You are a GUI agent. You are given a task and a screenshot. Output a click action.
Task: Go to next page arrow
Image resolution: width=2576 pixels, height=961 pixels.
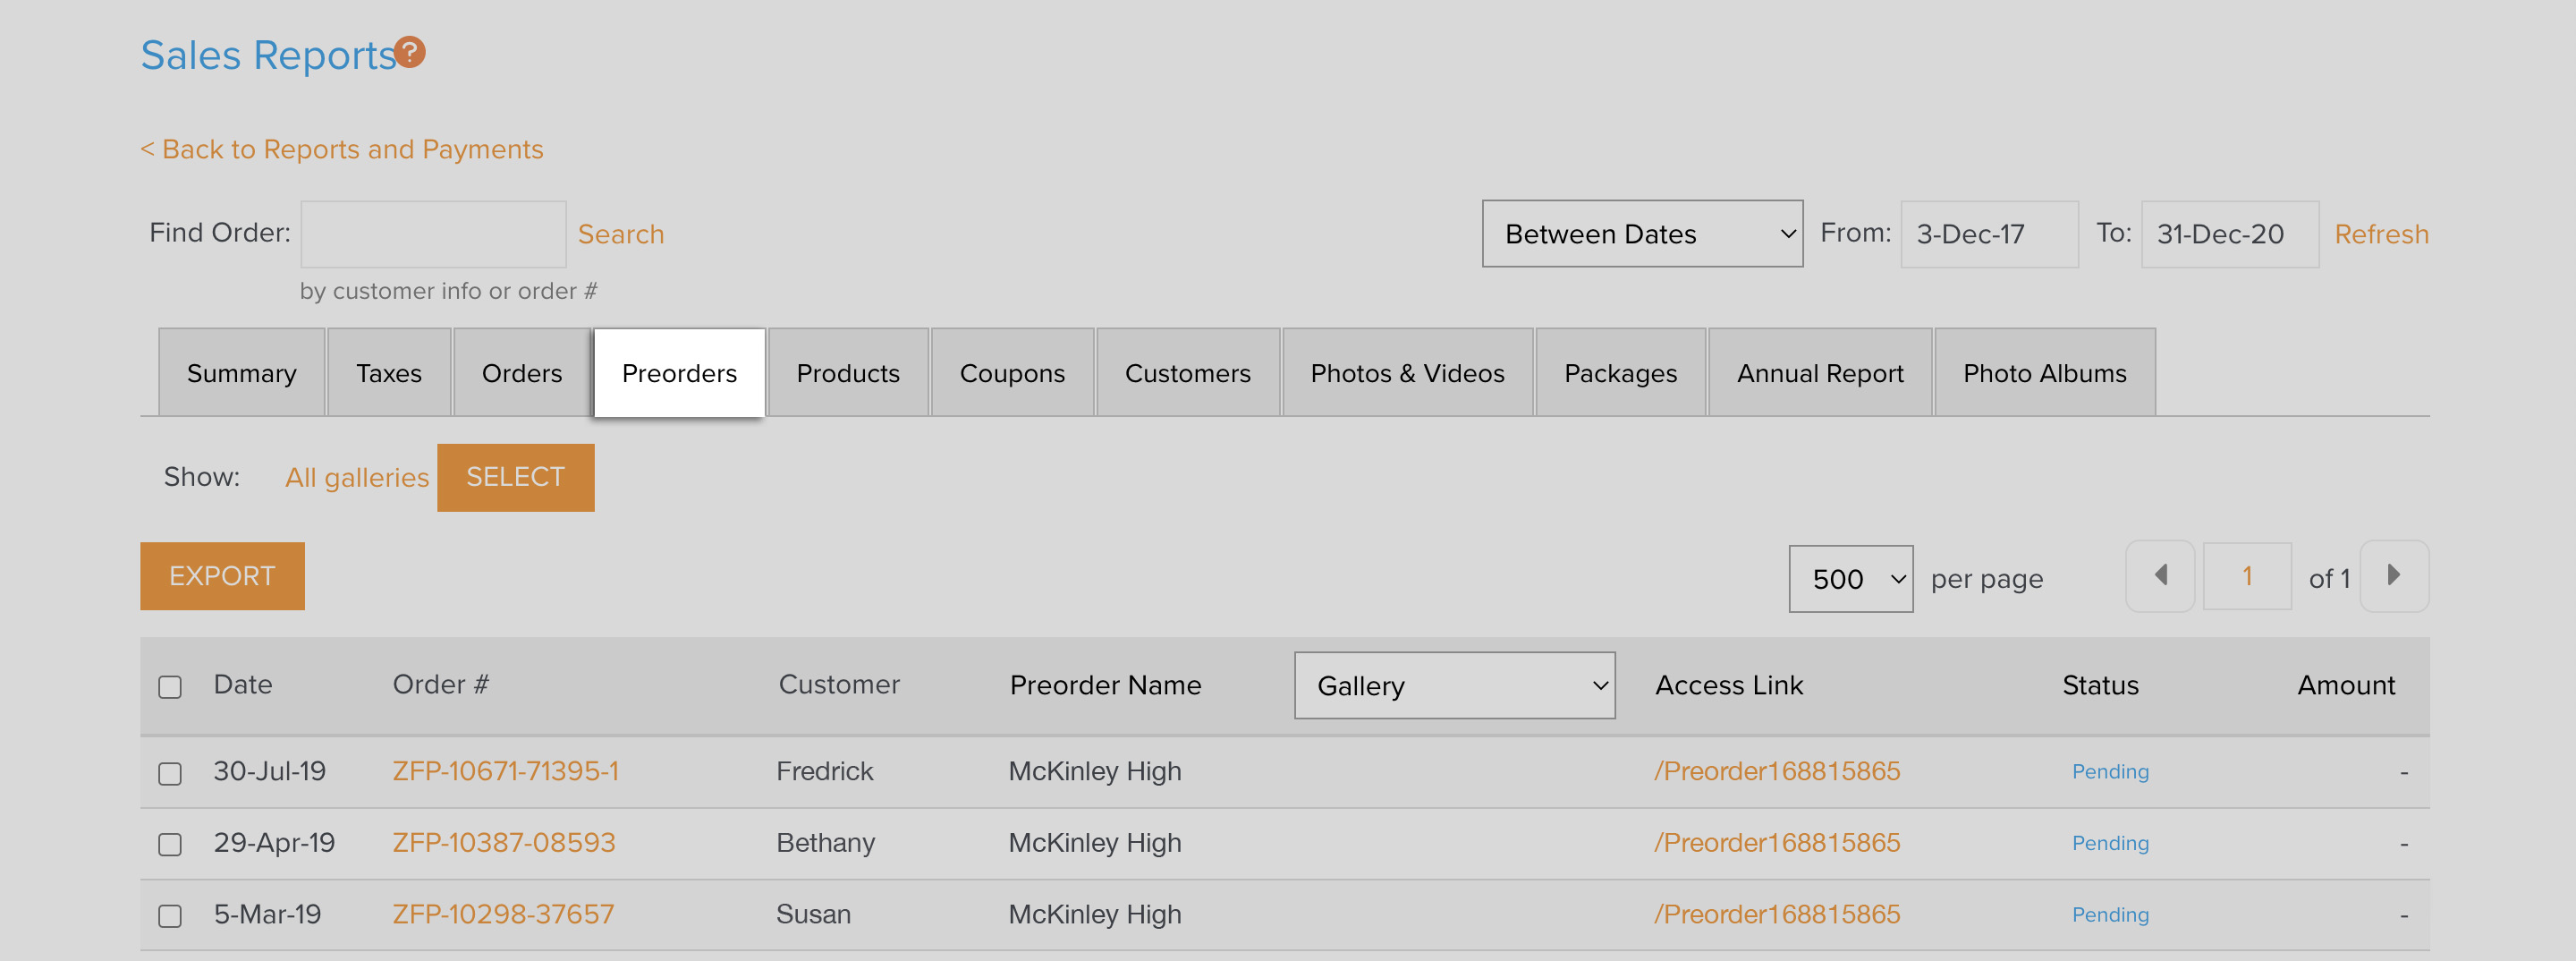point(2394,576)
